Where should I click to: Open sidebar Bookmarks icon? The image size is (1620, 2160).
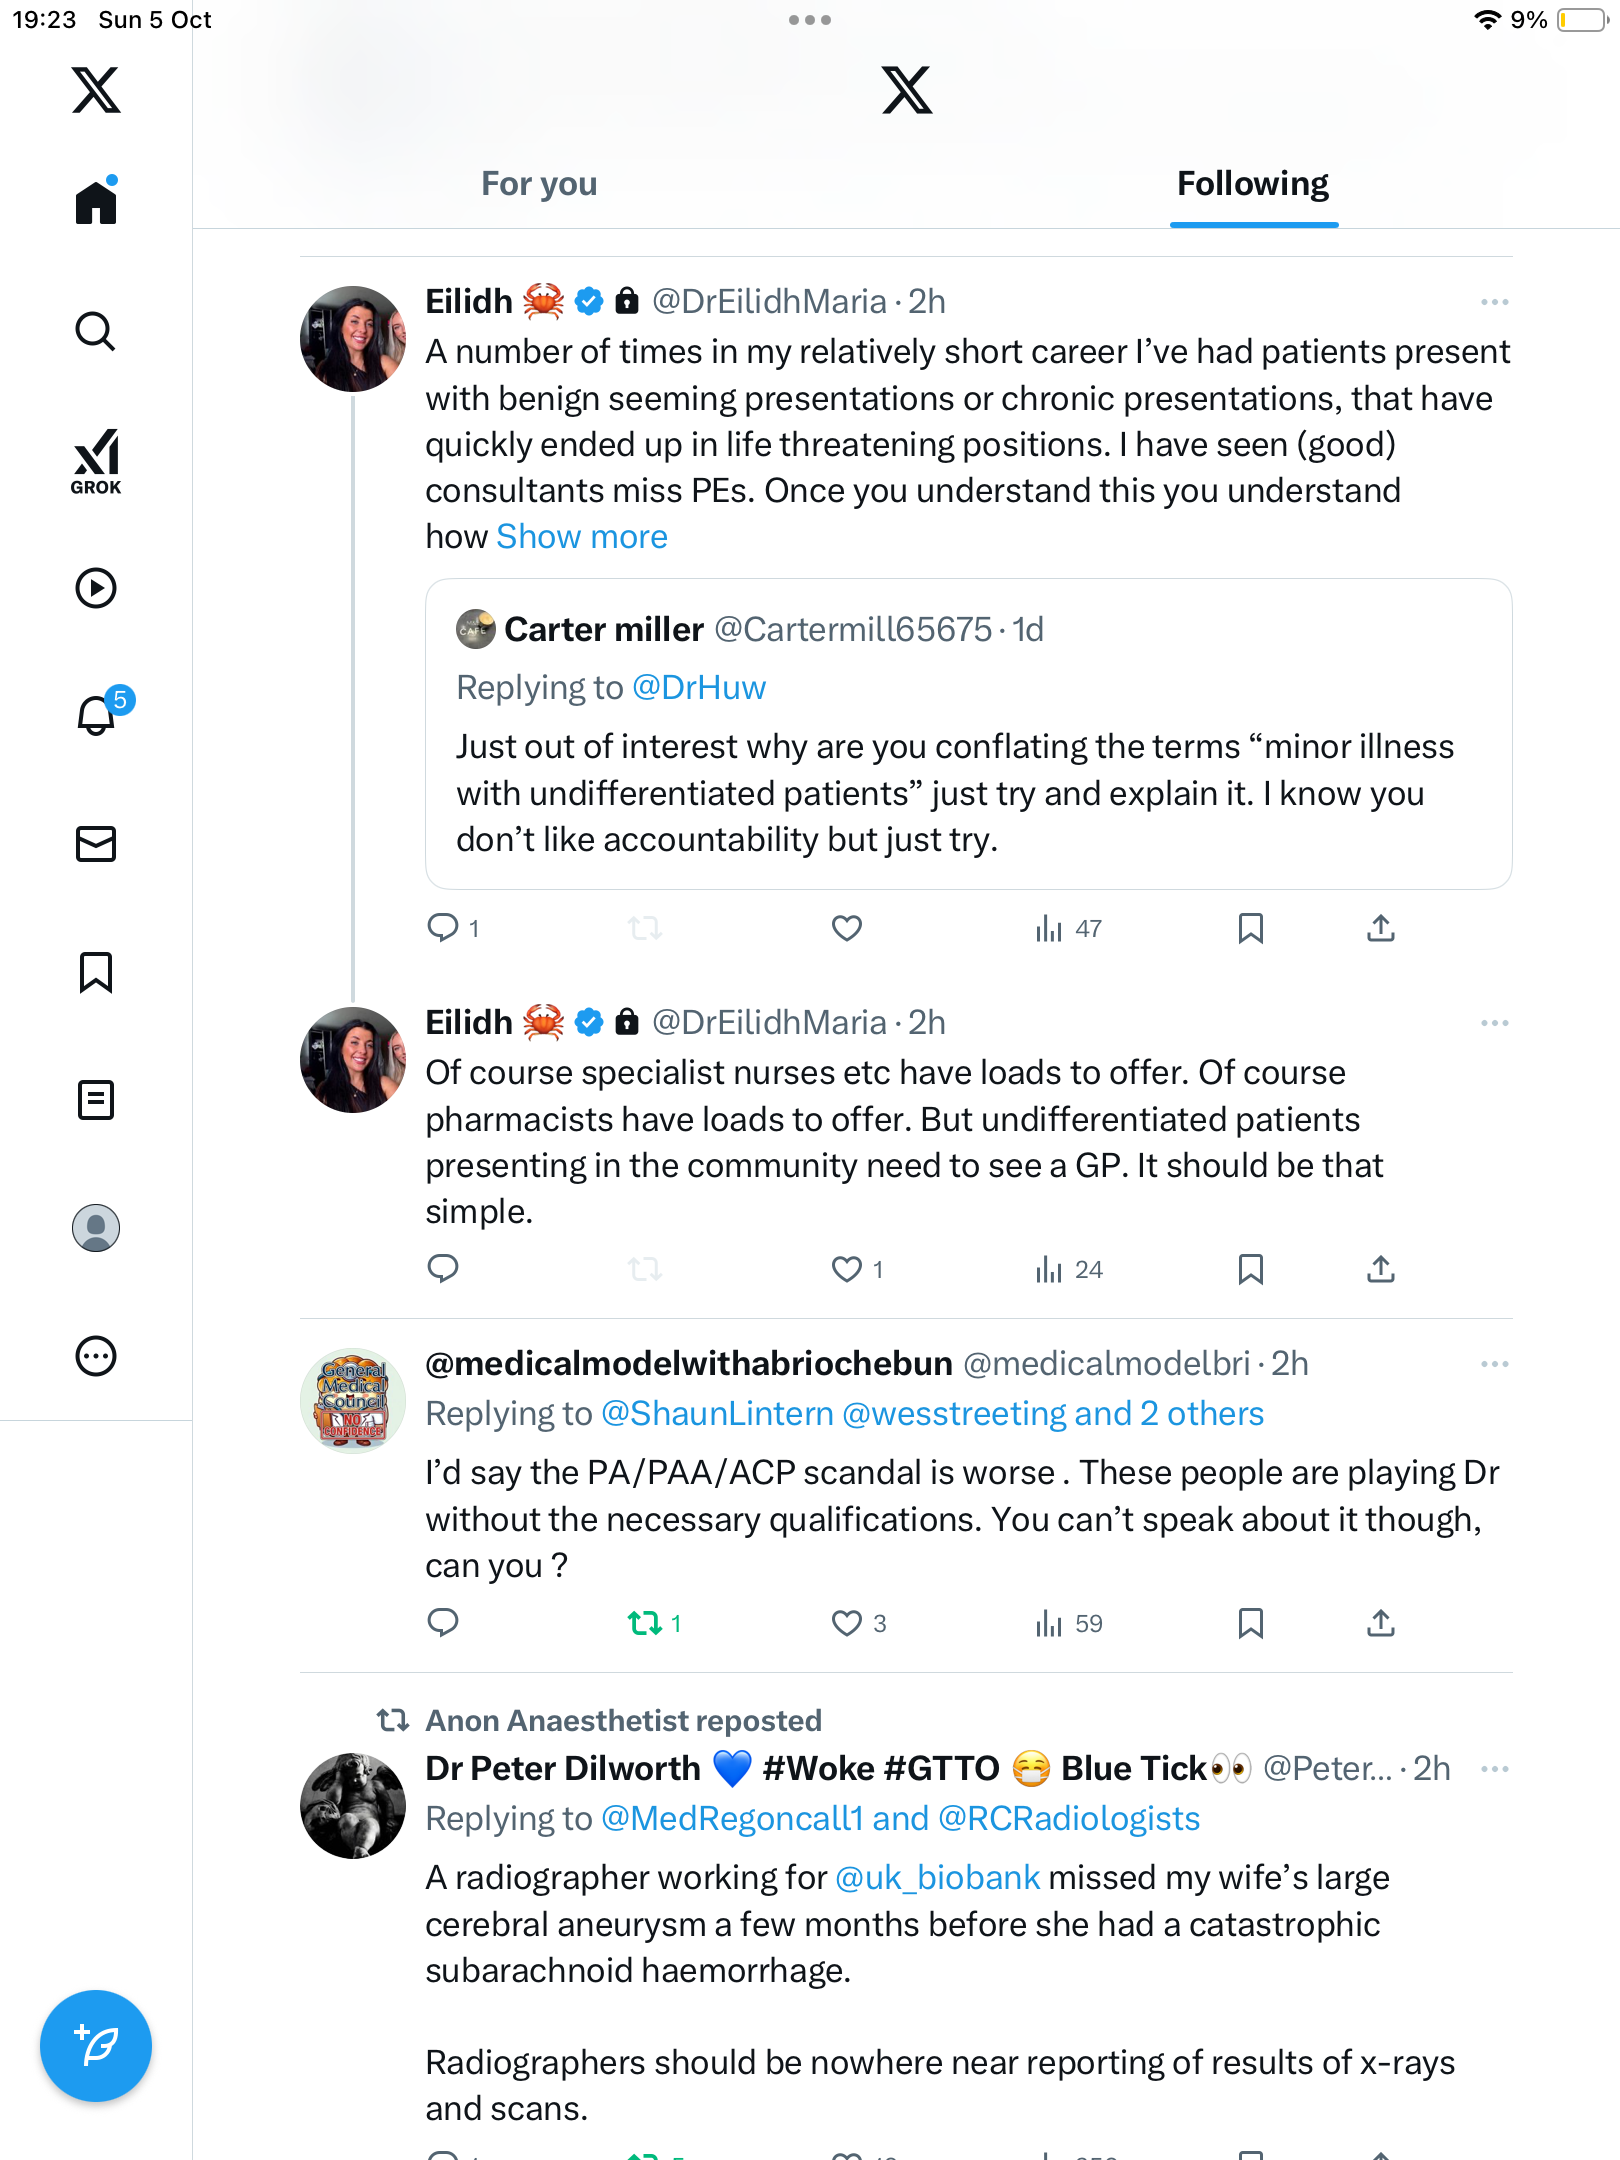(96, 972)
